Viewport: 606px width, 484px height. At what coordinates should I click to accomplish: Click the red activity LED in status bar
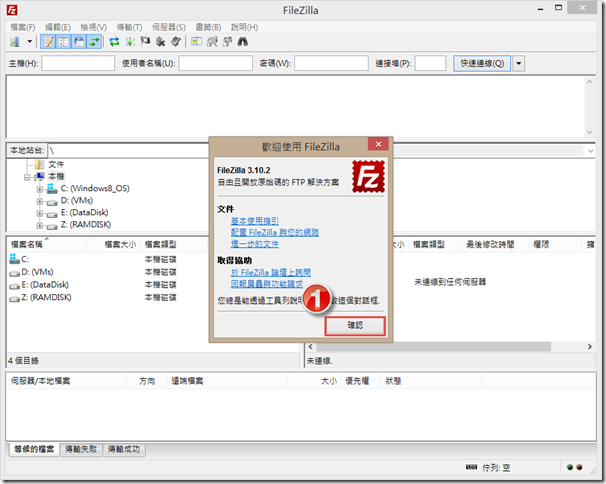click(x=579, y=467)
